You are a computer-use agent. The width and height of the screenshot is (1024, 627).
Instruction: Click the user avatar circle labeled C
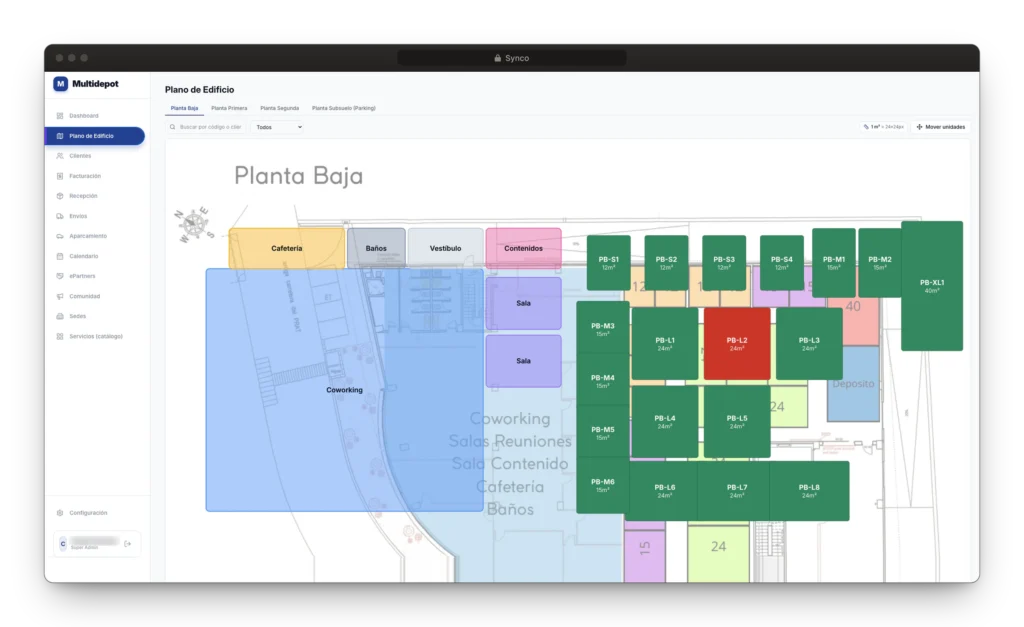point(63,543)
